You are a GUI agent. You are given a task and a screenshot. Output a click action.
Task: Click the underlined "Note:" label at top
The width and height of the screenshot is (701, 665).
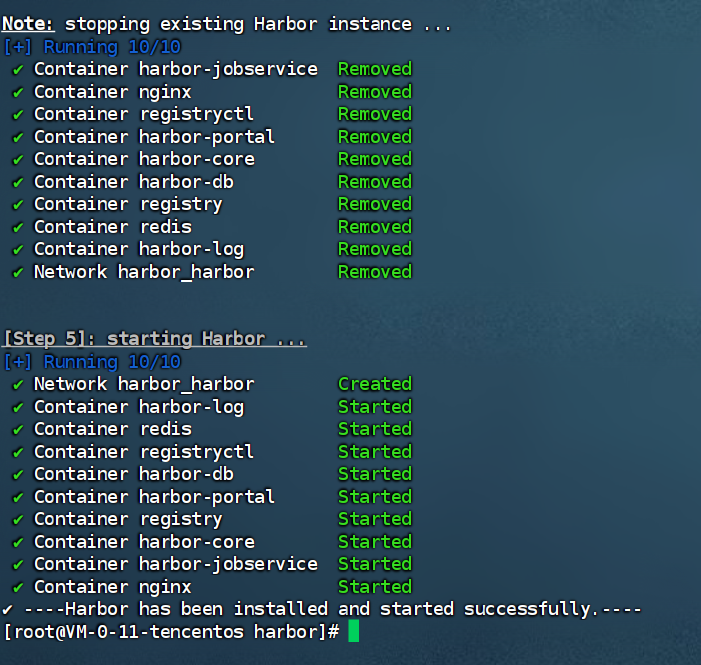pos(29,24)
